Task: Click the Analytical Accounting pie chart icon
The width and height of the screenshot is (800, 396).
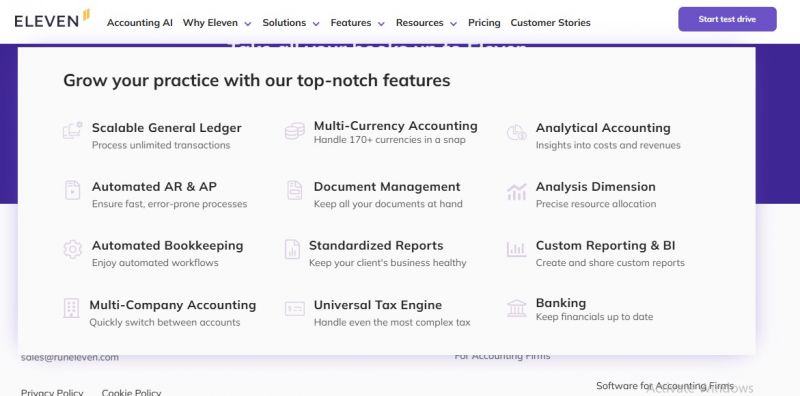Action: pyautogui.click(x=516, y=132)
